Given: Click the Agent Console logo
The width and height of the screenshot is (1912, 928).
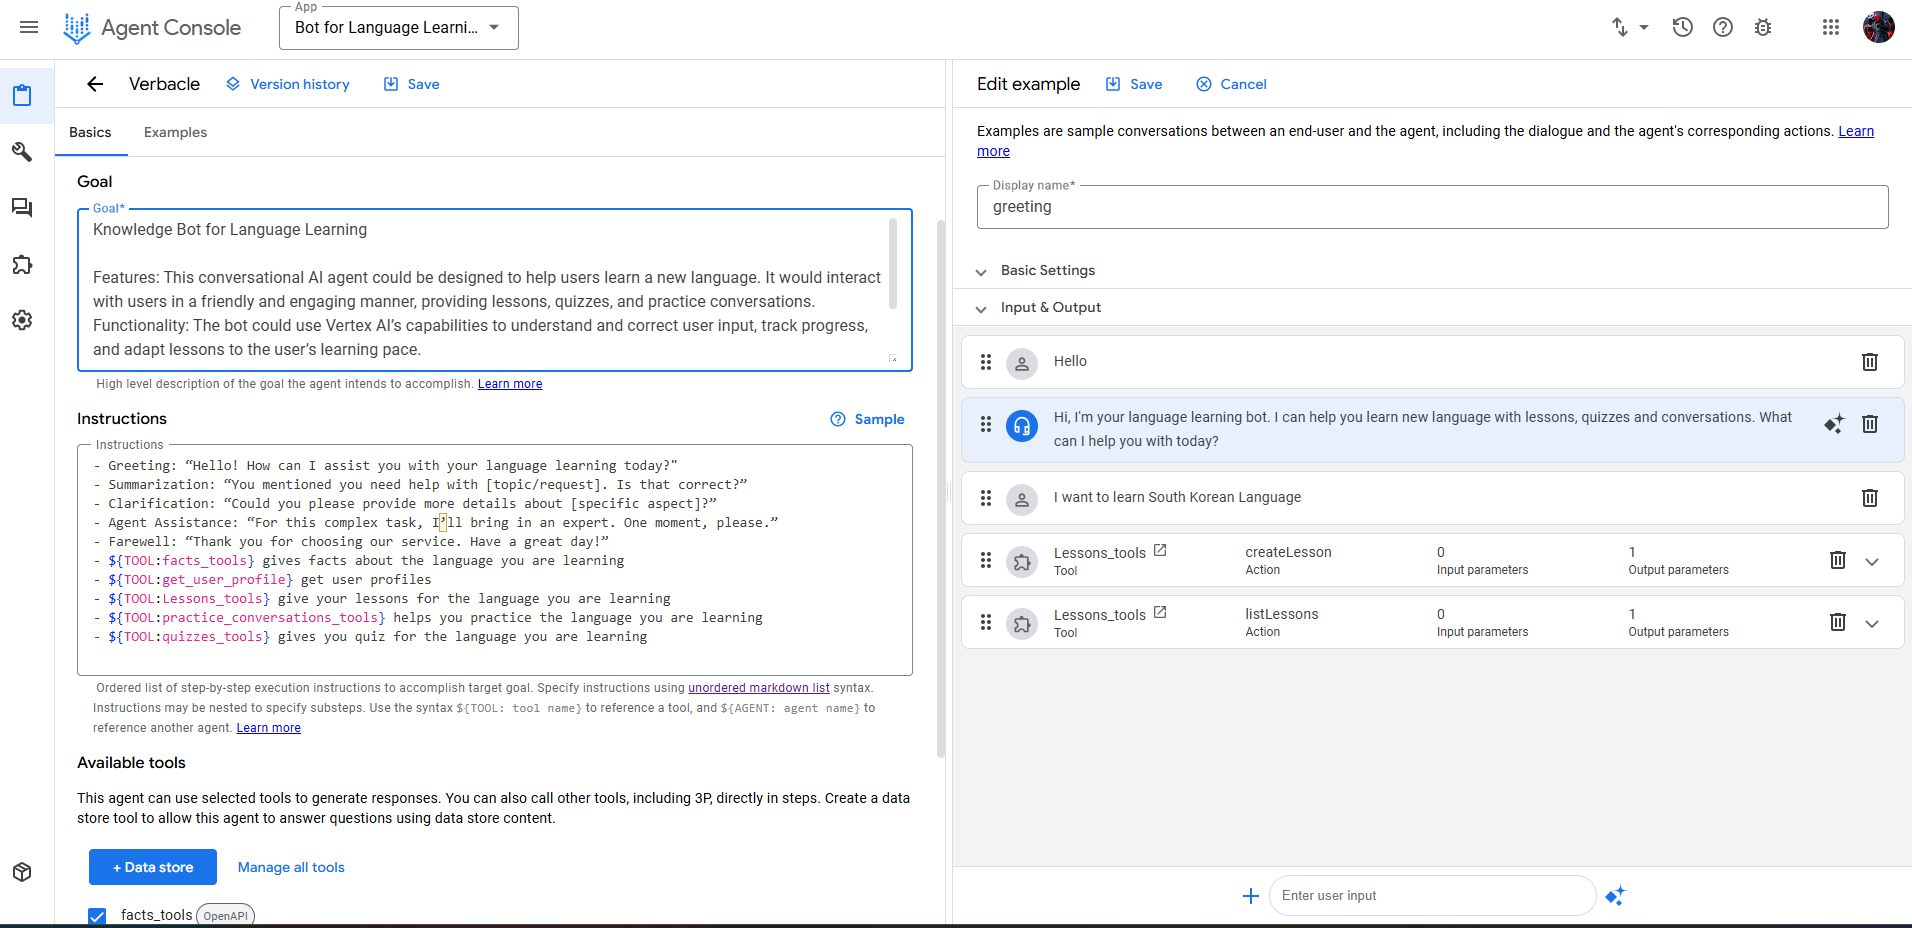Looking at the screenshot, I should [x=152, y=28].
